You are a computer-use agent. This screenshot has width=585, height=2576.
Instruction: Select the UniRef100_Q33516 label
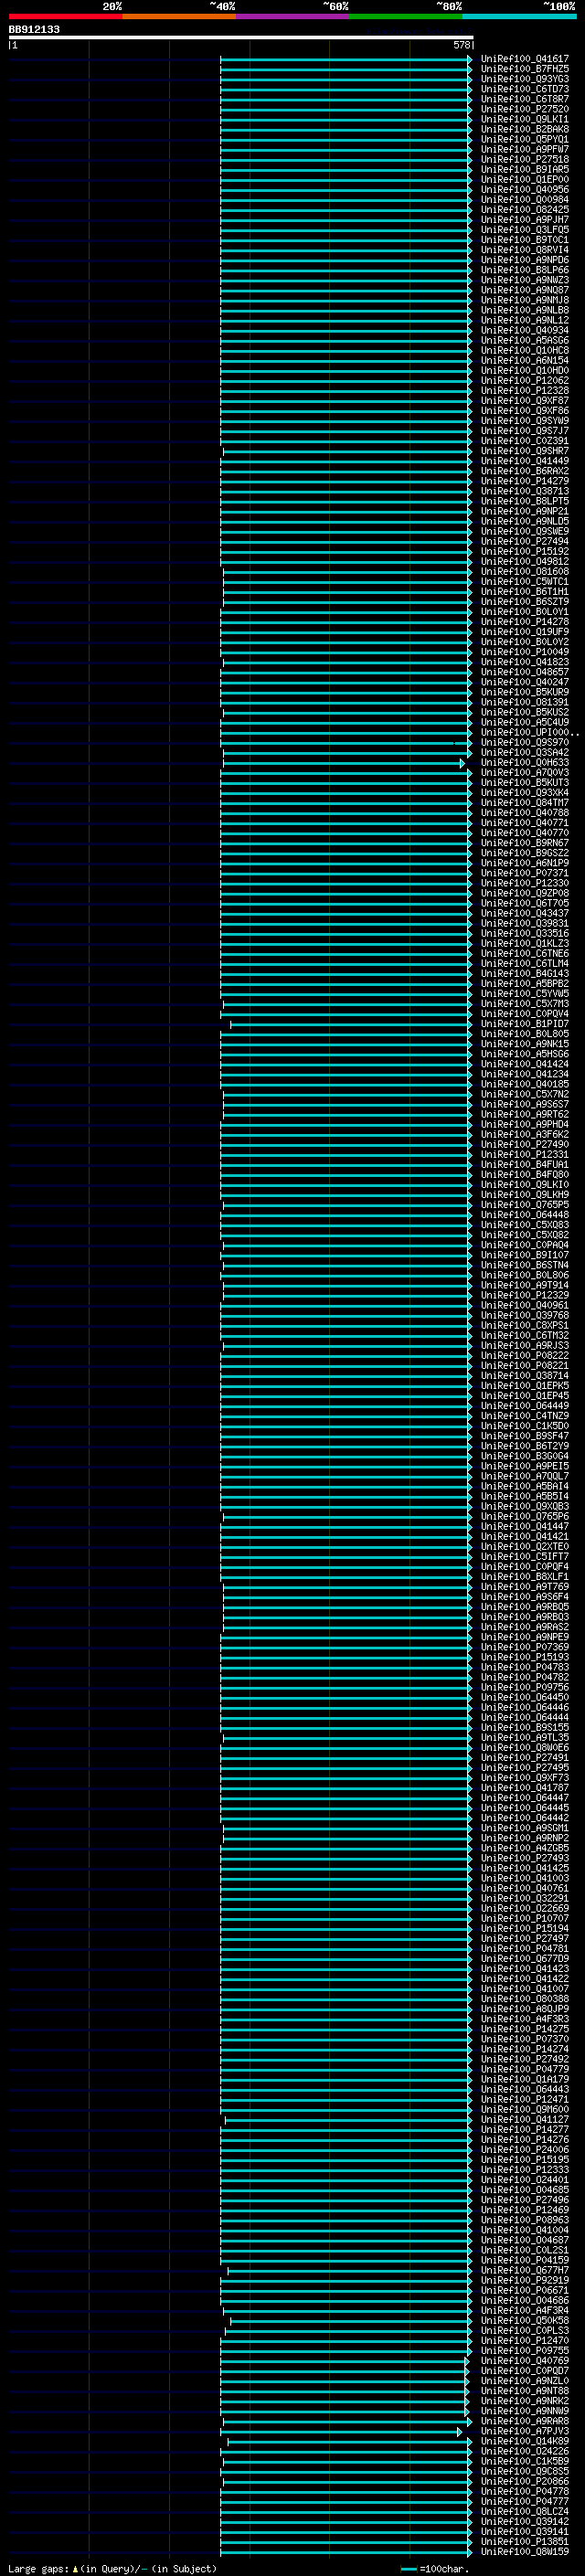pyautogui.click(x=525, y=933)
